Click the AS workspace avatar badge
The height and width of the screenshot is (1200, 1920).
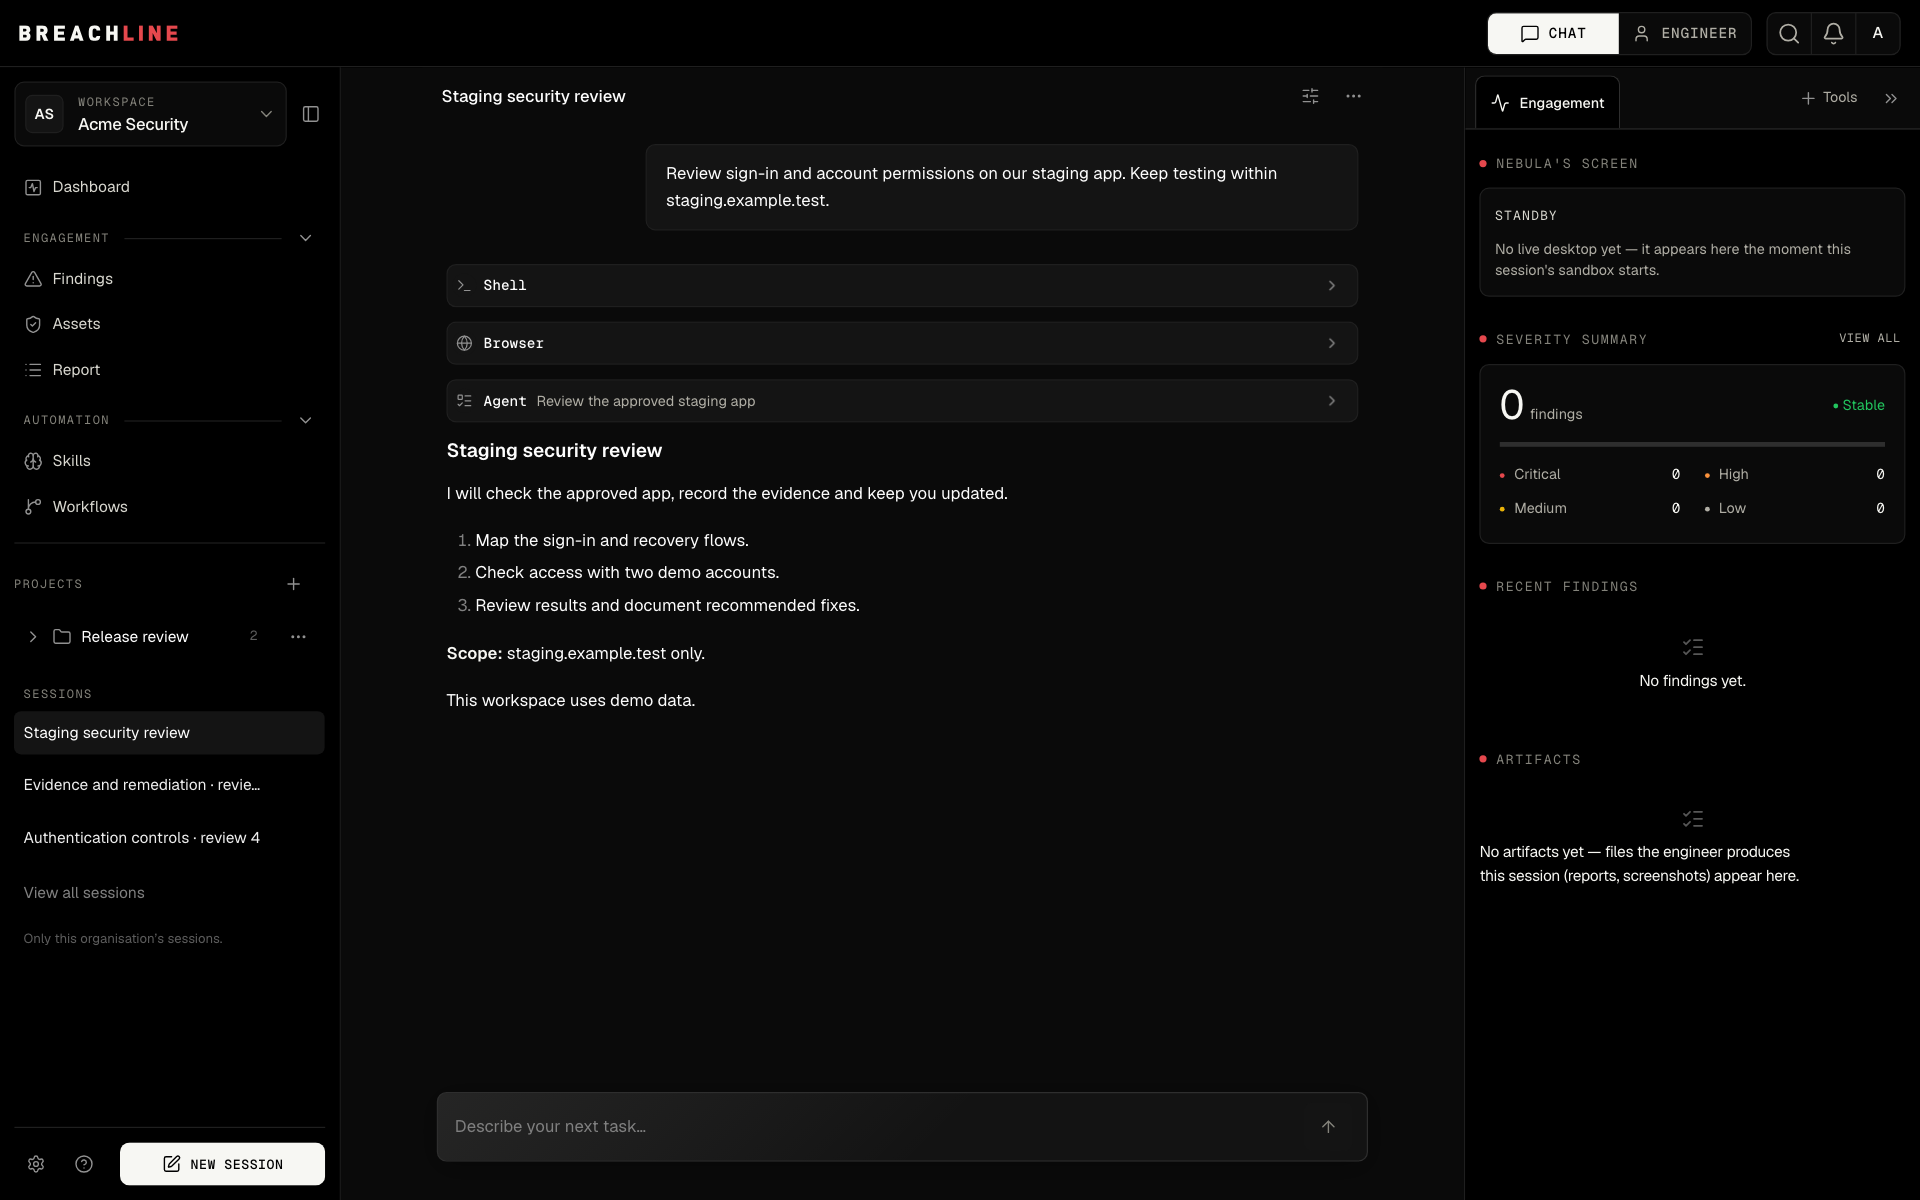pos(44,114)
